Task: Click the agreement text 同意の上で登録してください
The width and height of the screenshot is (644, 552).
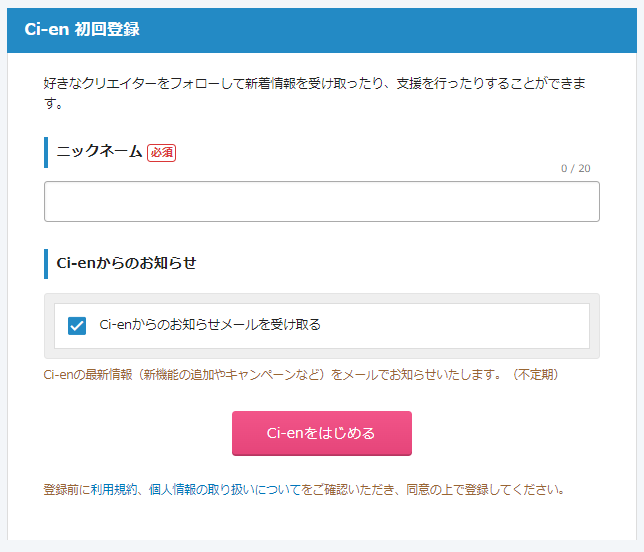Action: pos(485,489)
